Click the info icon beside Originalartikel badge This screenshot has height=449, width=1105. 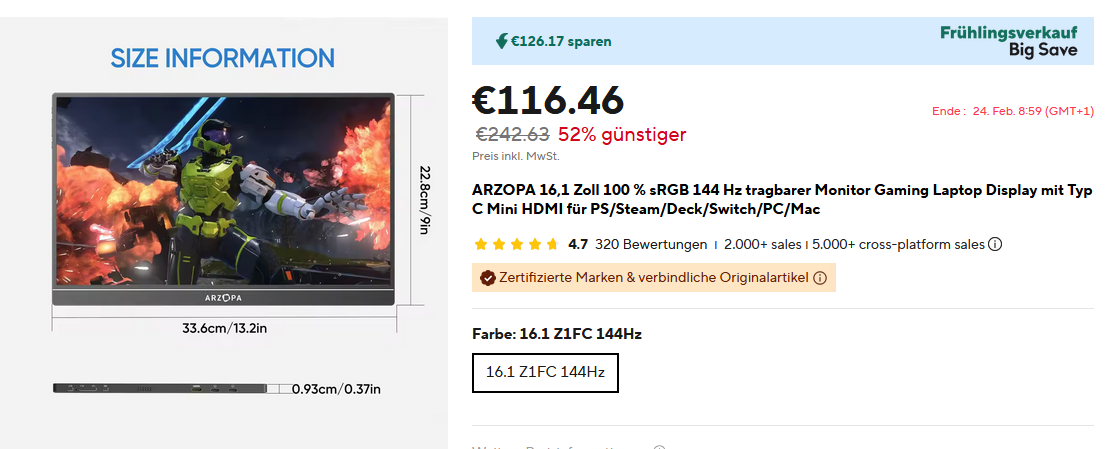click(820, 278)
